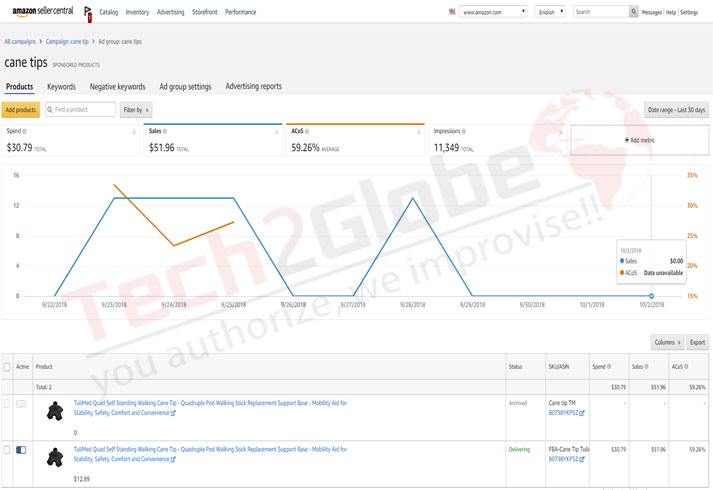Click the Find a product search field

pos(80,109)
